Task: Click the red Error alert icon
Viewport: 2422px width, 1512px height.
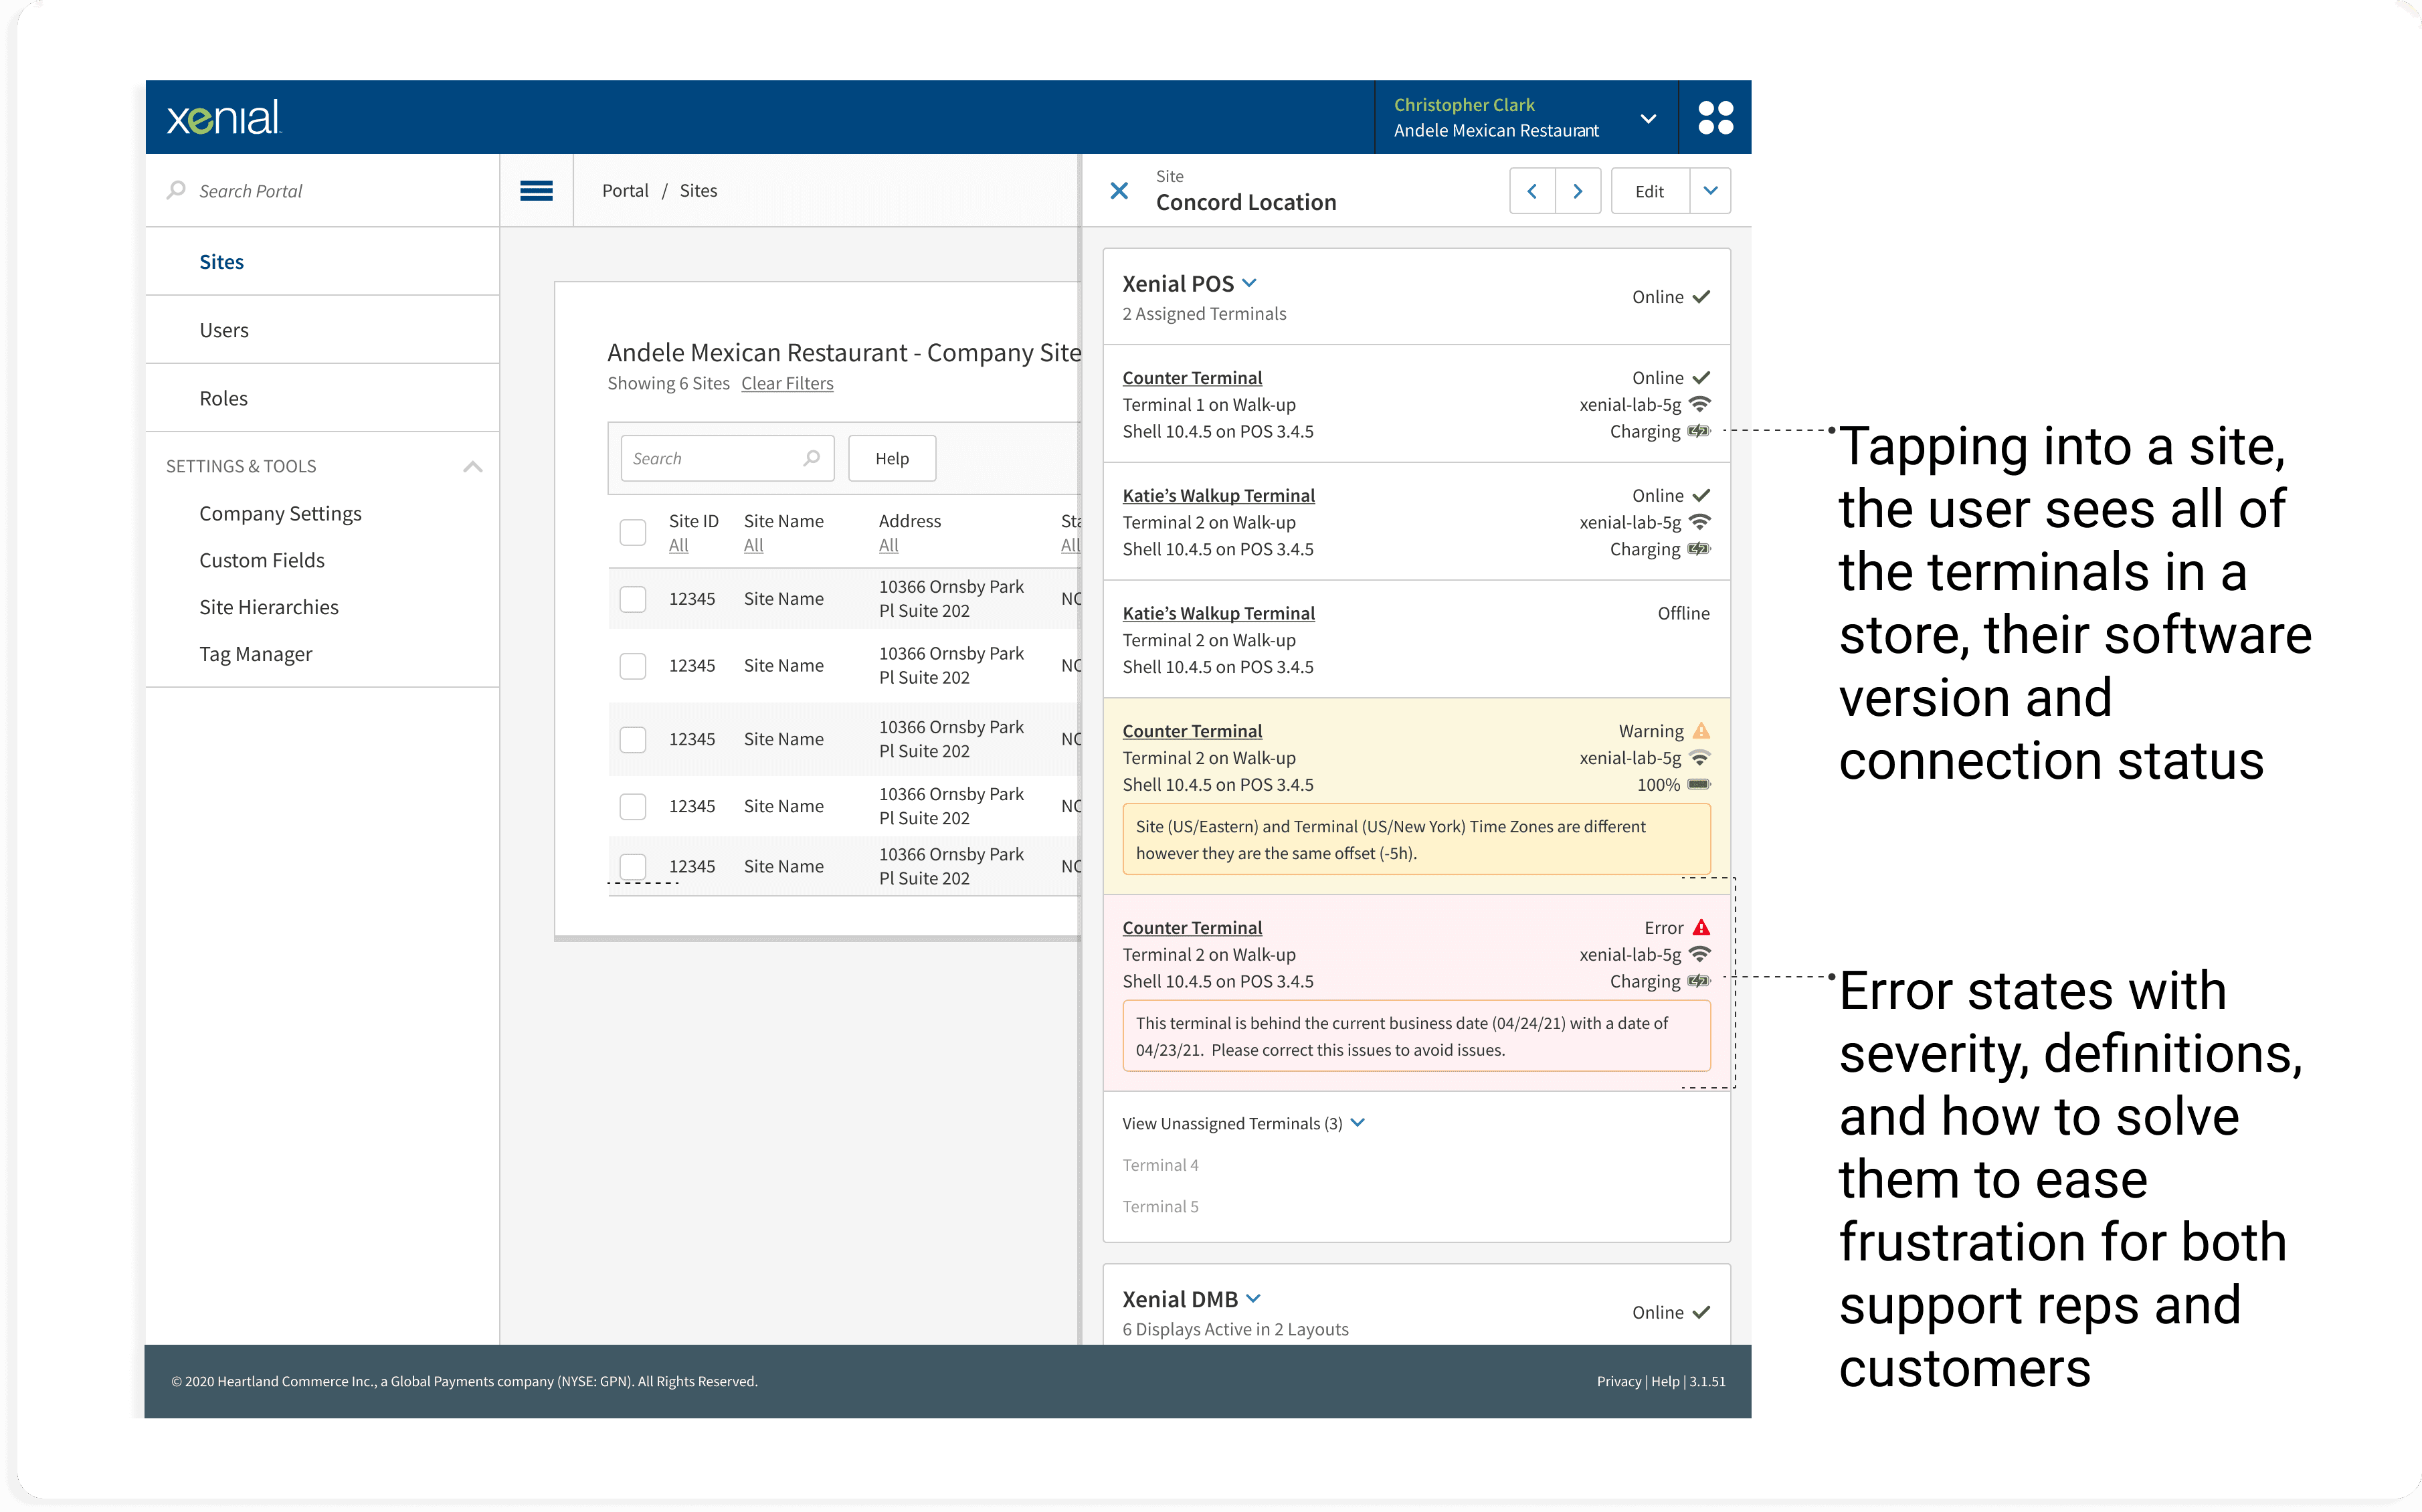Action: coord(1701,928)
